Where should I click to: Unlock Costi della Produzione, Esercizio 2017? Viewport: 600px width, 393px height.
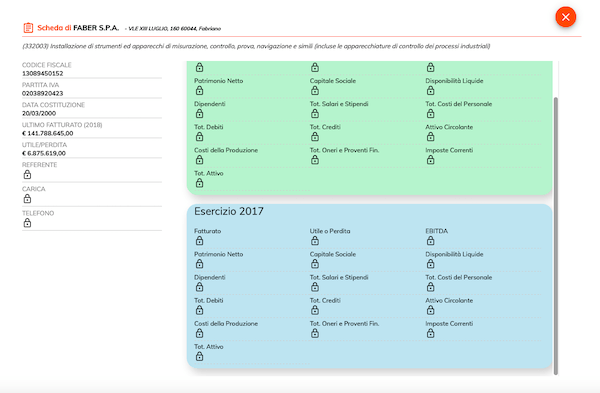click(199, 333)
